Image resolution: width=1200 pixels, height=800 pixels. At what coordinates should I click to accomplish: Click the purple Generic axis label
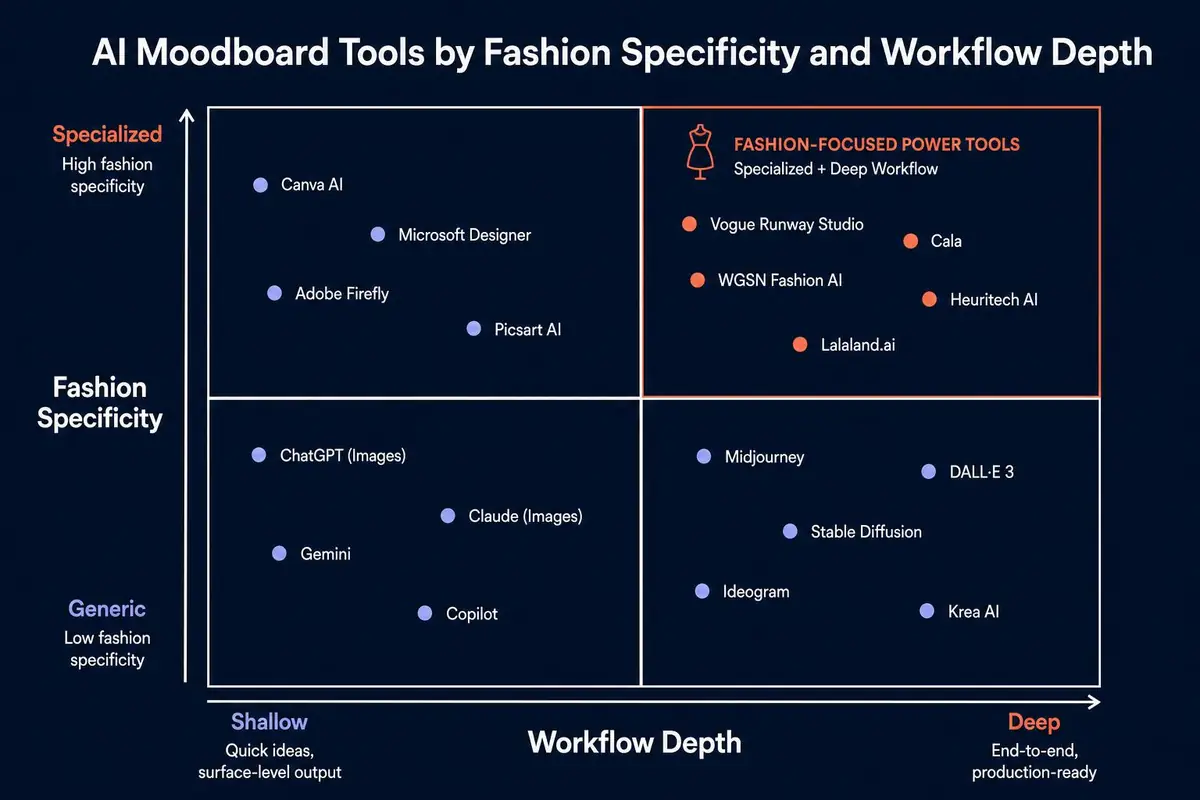click(x=107, y=609)
